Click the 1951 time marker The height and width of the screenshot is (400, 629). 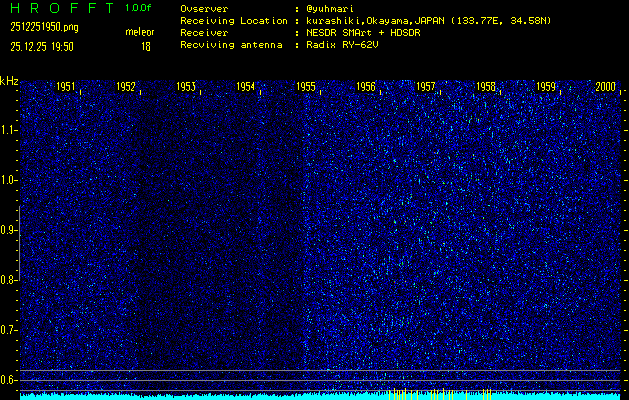click(65, 87)
